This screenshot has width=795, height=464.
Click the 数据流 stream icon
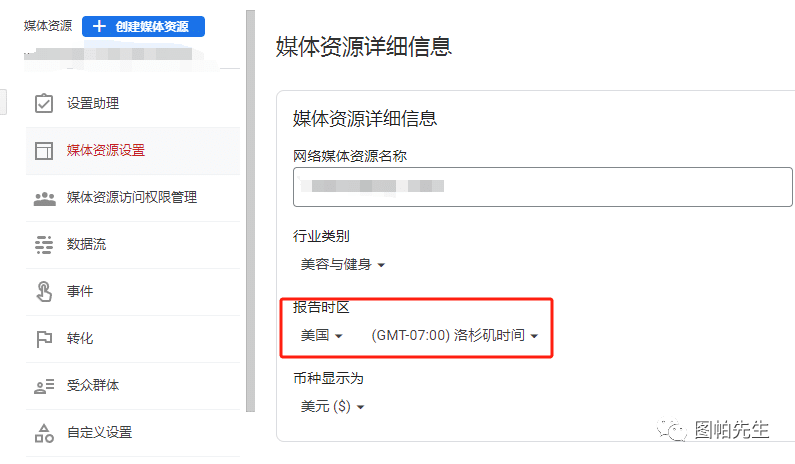pos(44,244)
